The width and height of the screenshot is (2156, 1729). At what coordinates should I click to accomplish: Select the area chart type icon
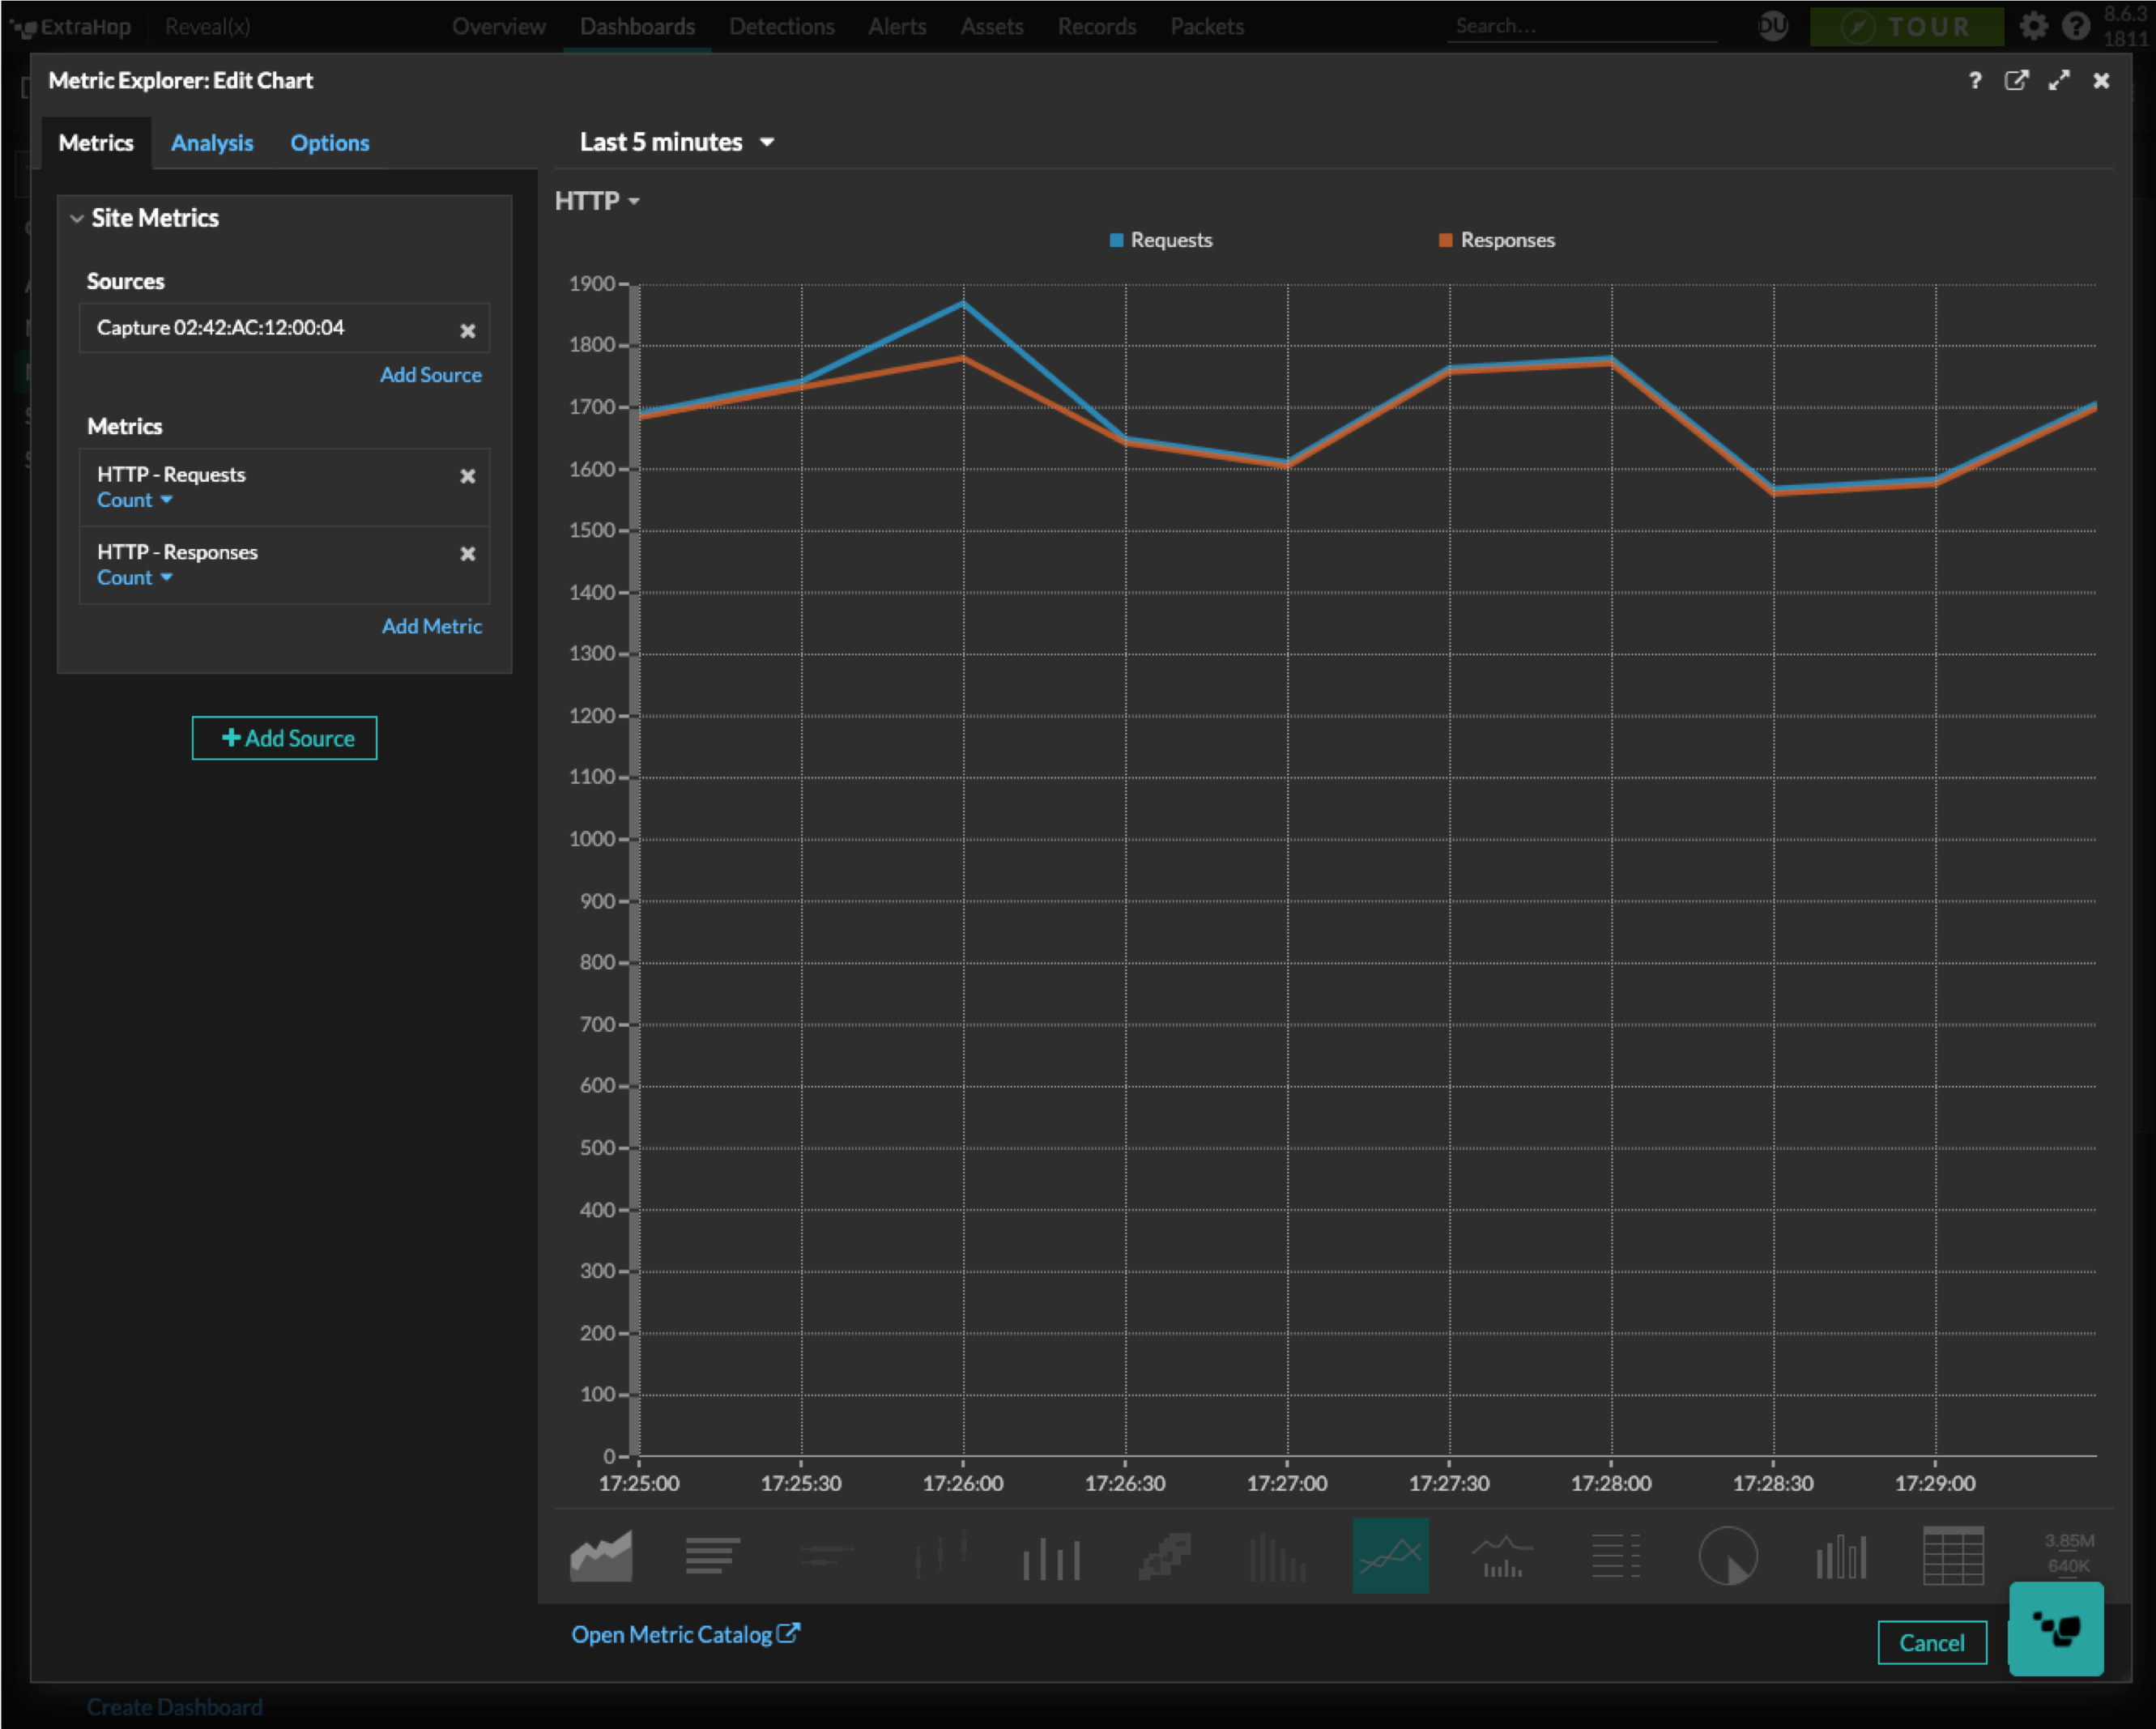click(x=601, y=1556)
